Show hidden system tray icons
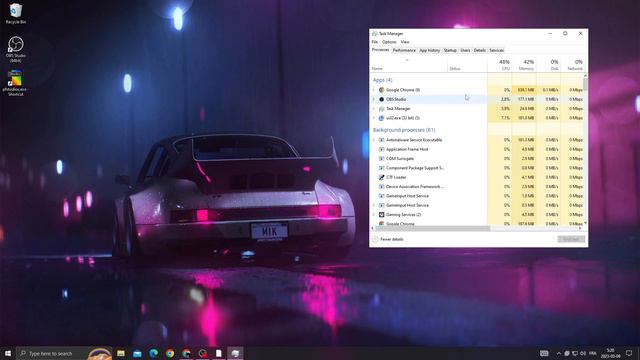640x360 pixels. 558,353
